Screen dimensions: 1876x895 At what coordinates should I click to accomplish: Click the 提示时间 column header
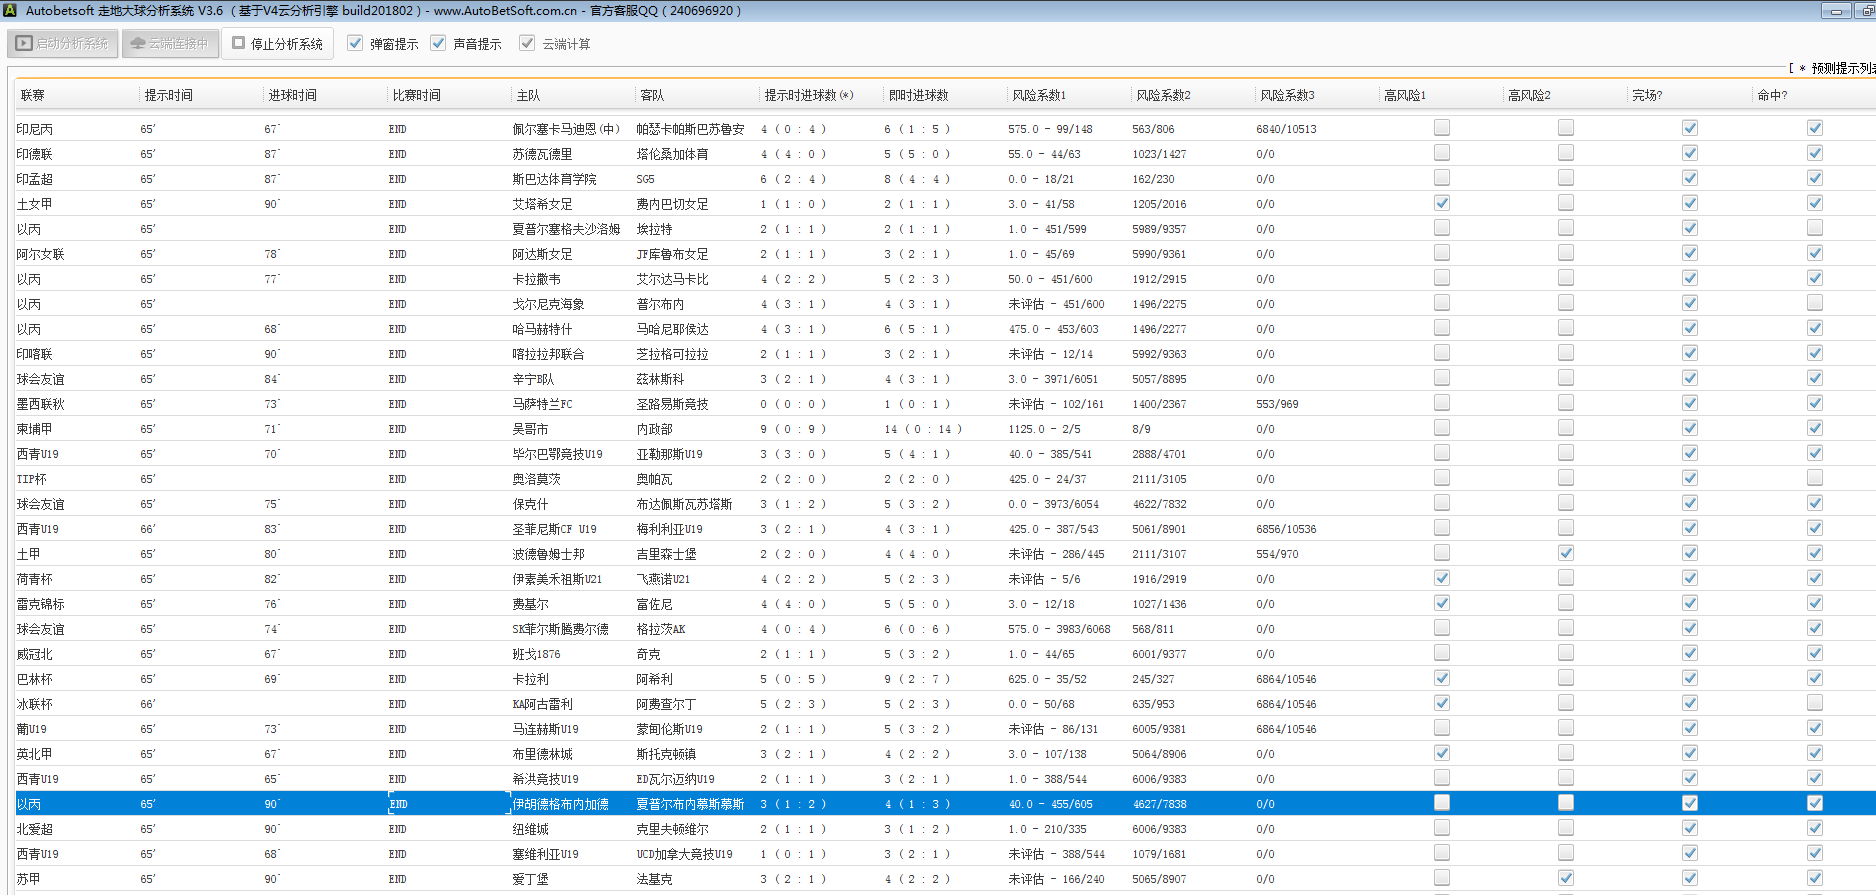click(169, 95)
